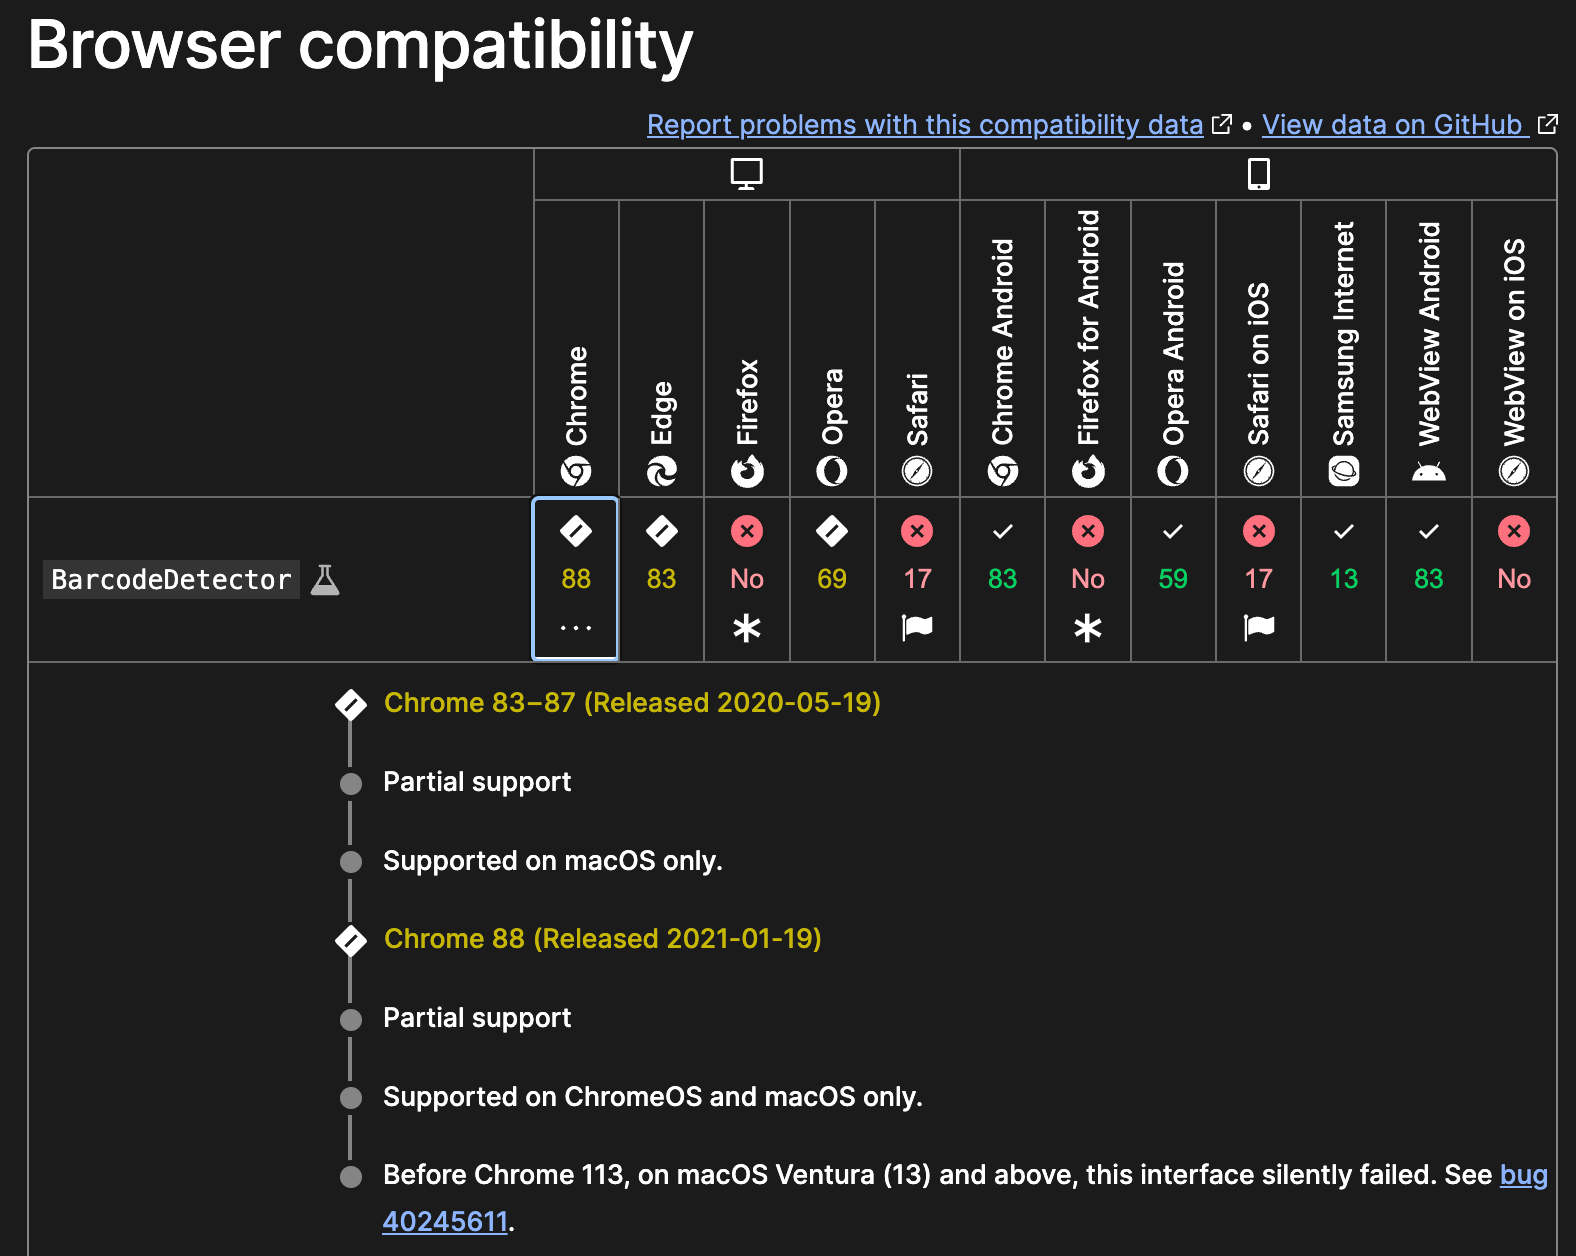The width and height of the screenshot is (1576, 1256).
Task: Click the Firefox browser logo in header
Action: (747, 471)
